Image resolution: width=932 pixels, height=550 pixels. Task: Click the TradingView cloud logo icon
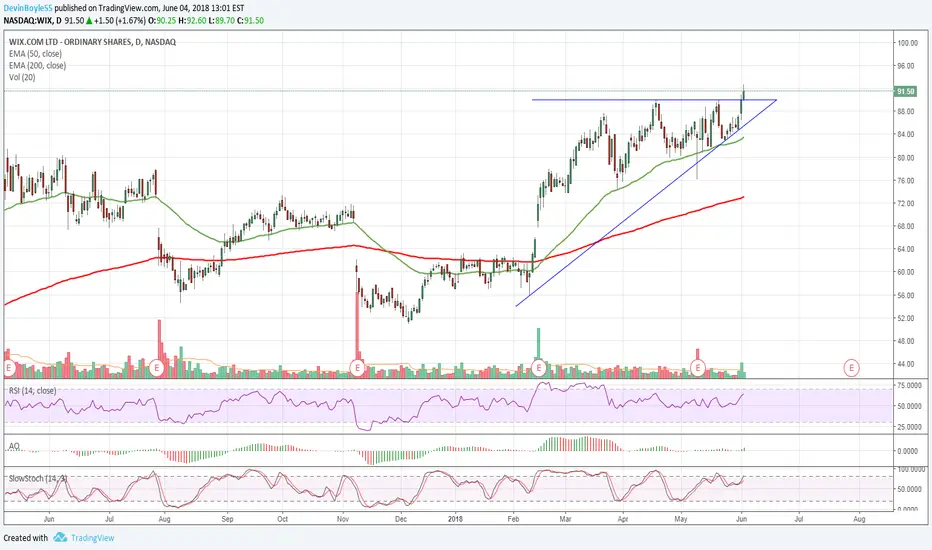click(x=59, y=538)
